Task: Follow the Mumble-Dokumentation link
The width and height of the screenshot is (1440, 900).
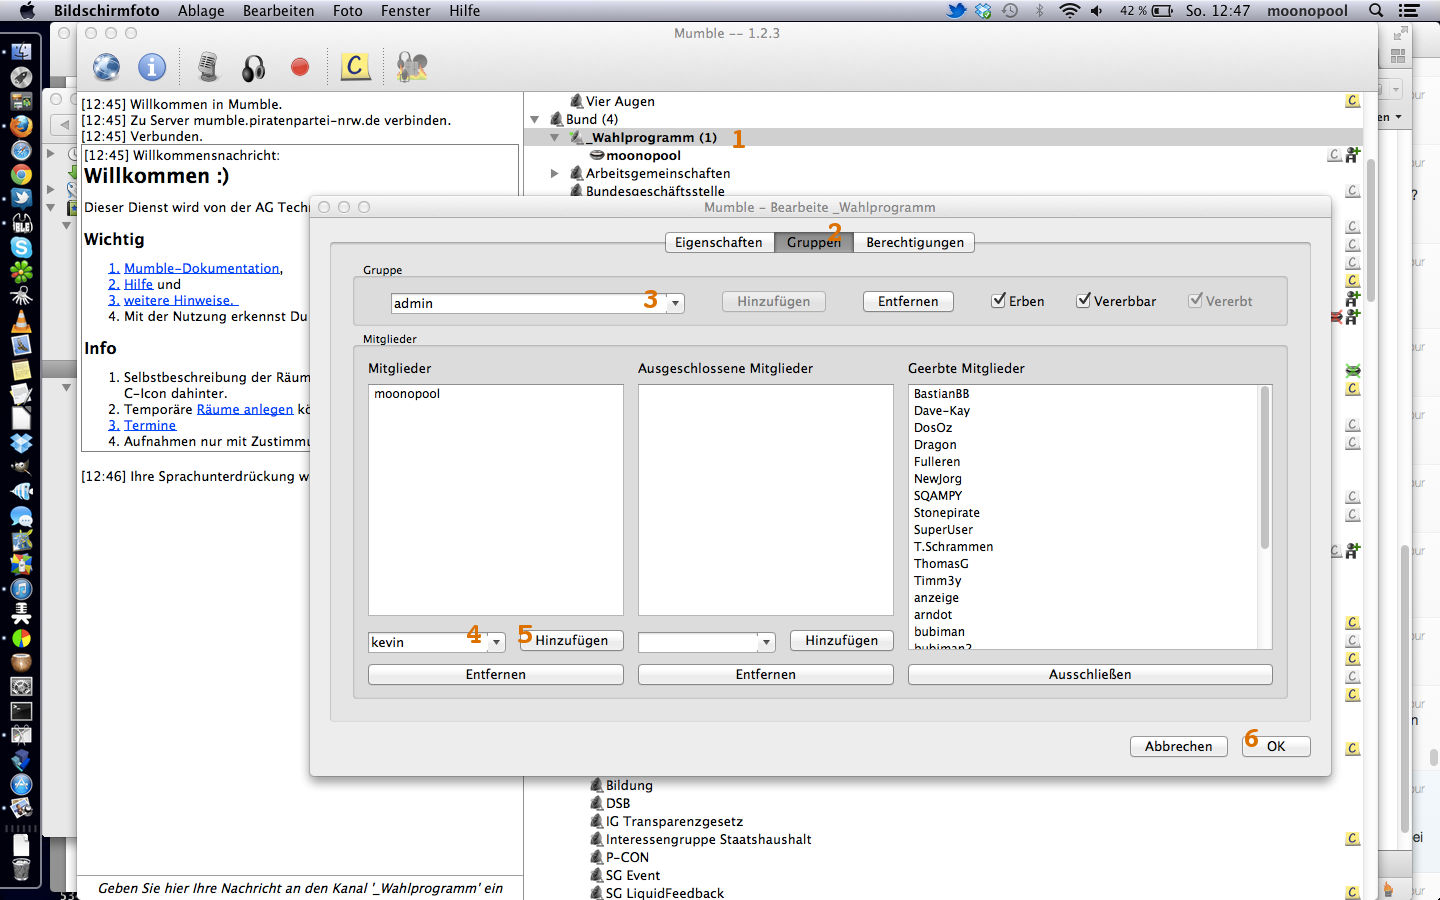Action: click(201, 268)
